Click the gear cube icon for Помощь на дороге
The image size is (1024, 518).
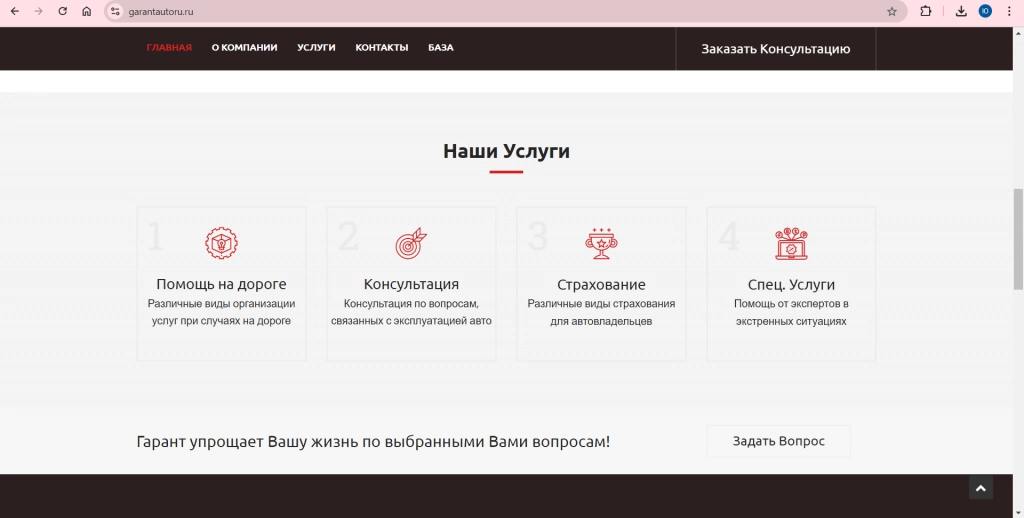click(221, 244)
